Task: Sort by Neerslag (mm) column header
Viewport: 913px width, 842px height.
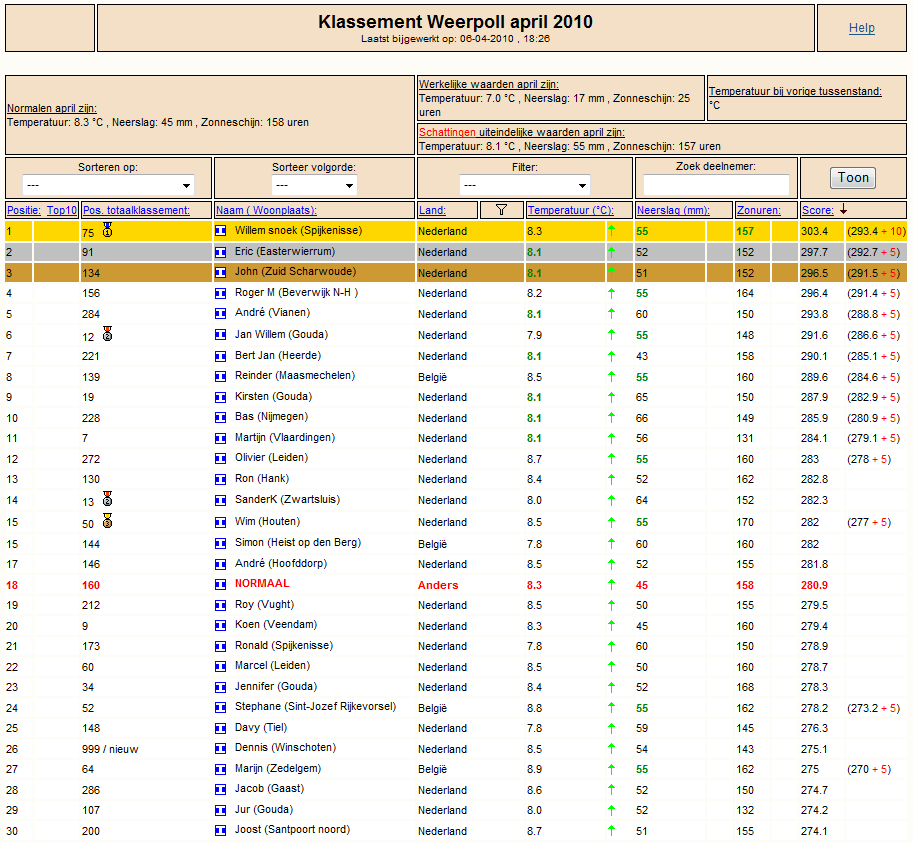Action: tap(673, 210)
